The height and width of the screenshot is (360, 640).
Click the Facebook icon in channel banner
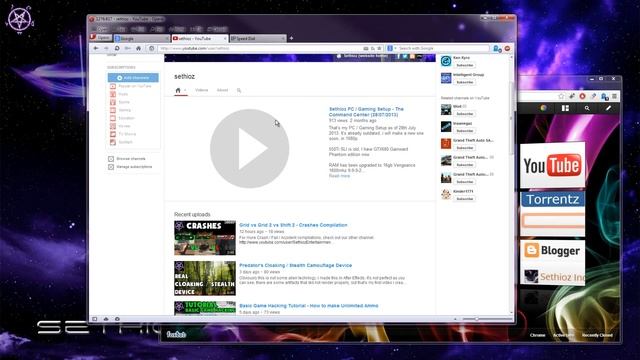click(x=398, y=56)
